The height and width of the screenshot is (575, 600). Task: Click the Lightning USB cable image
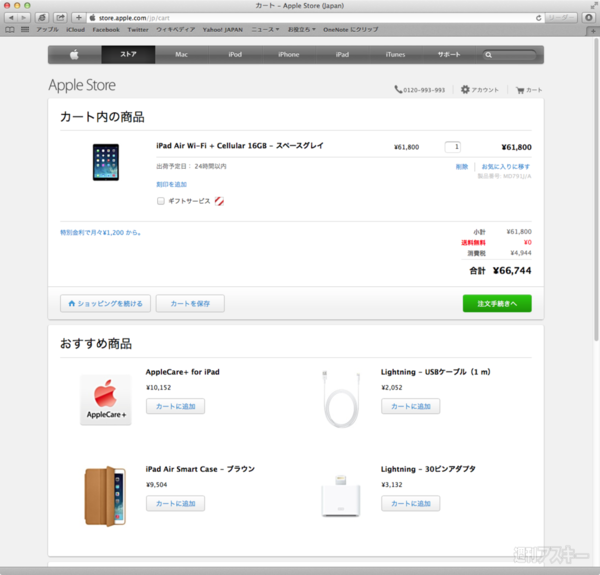(341, 399)
